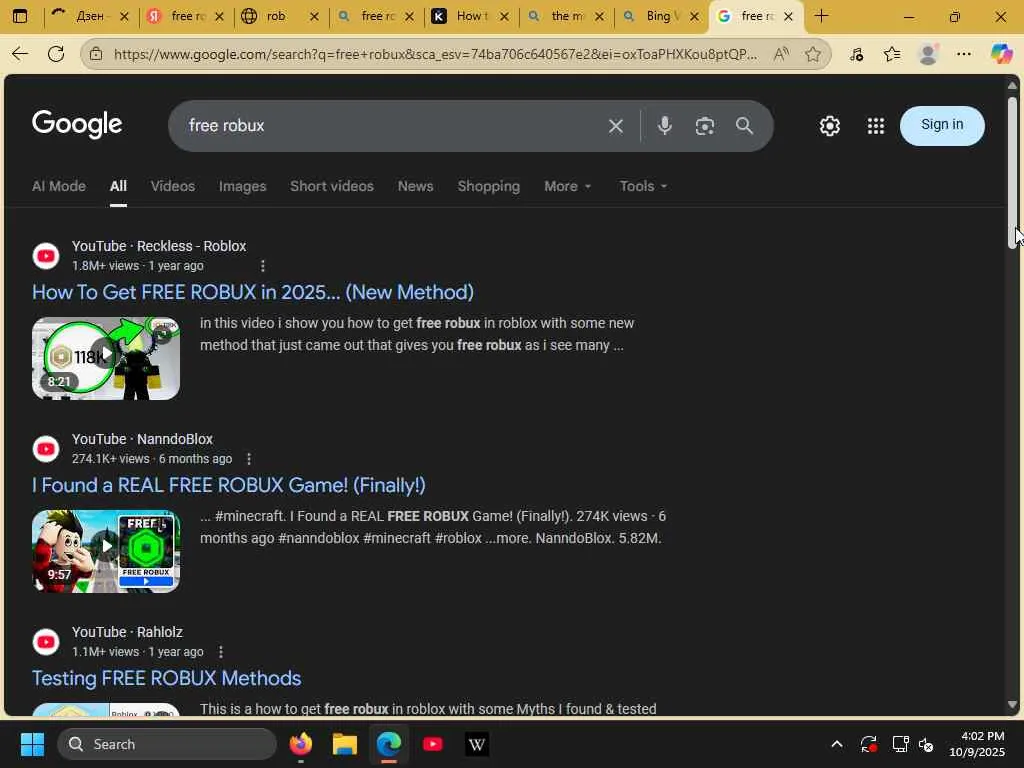Viewport: 1024px width, 768px height.
Task: Switch to Videos results tab
Action: tap(172, 186)
